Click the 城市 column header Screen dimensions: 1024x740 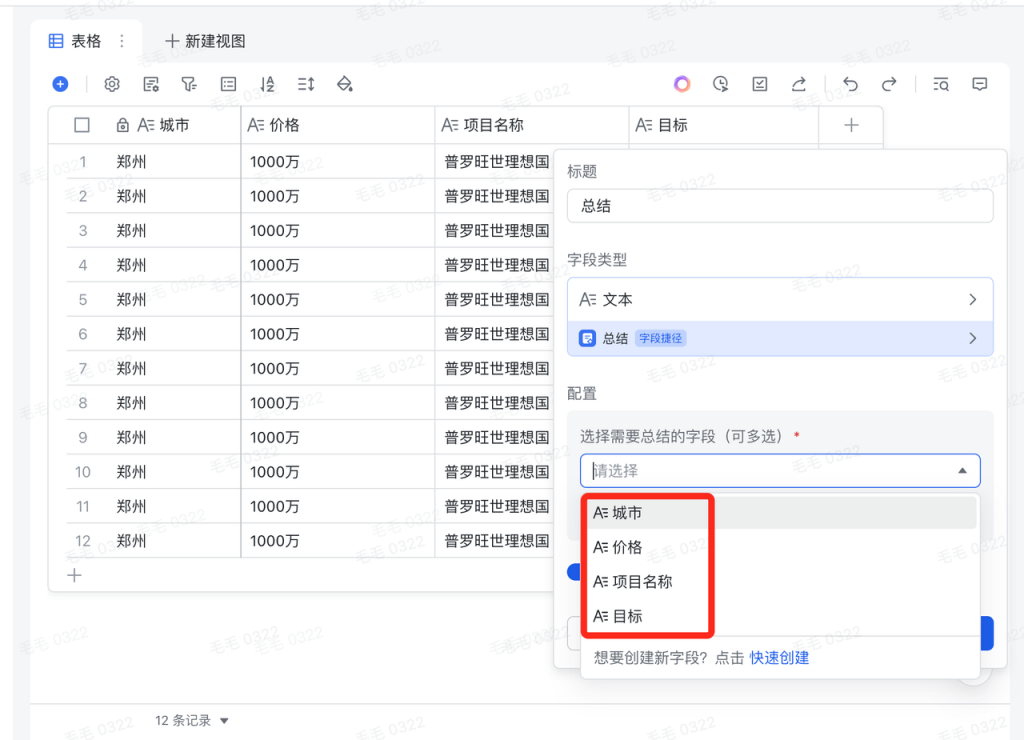pyautogui.click(x=152, y=125)
